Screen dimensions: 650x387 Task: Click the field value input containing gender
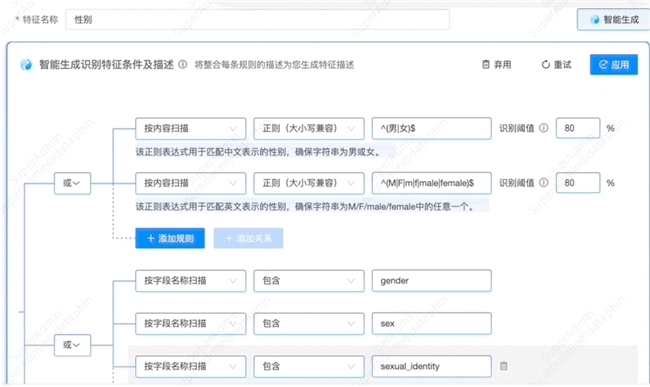(432, 281)
